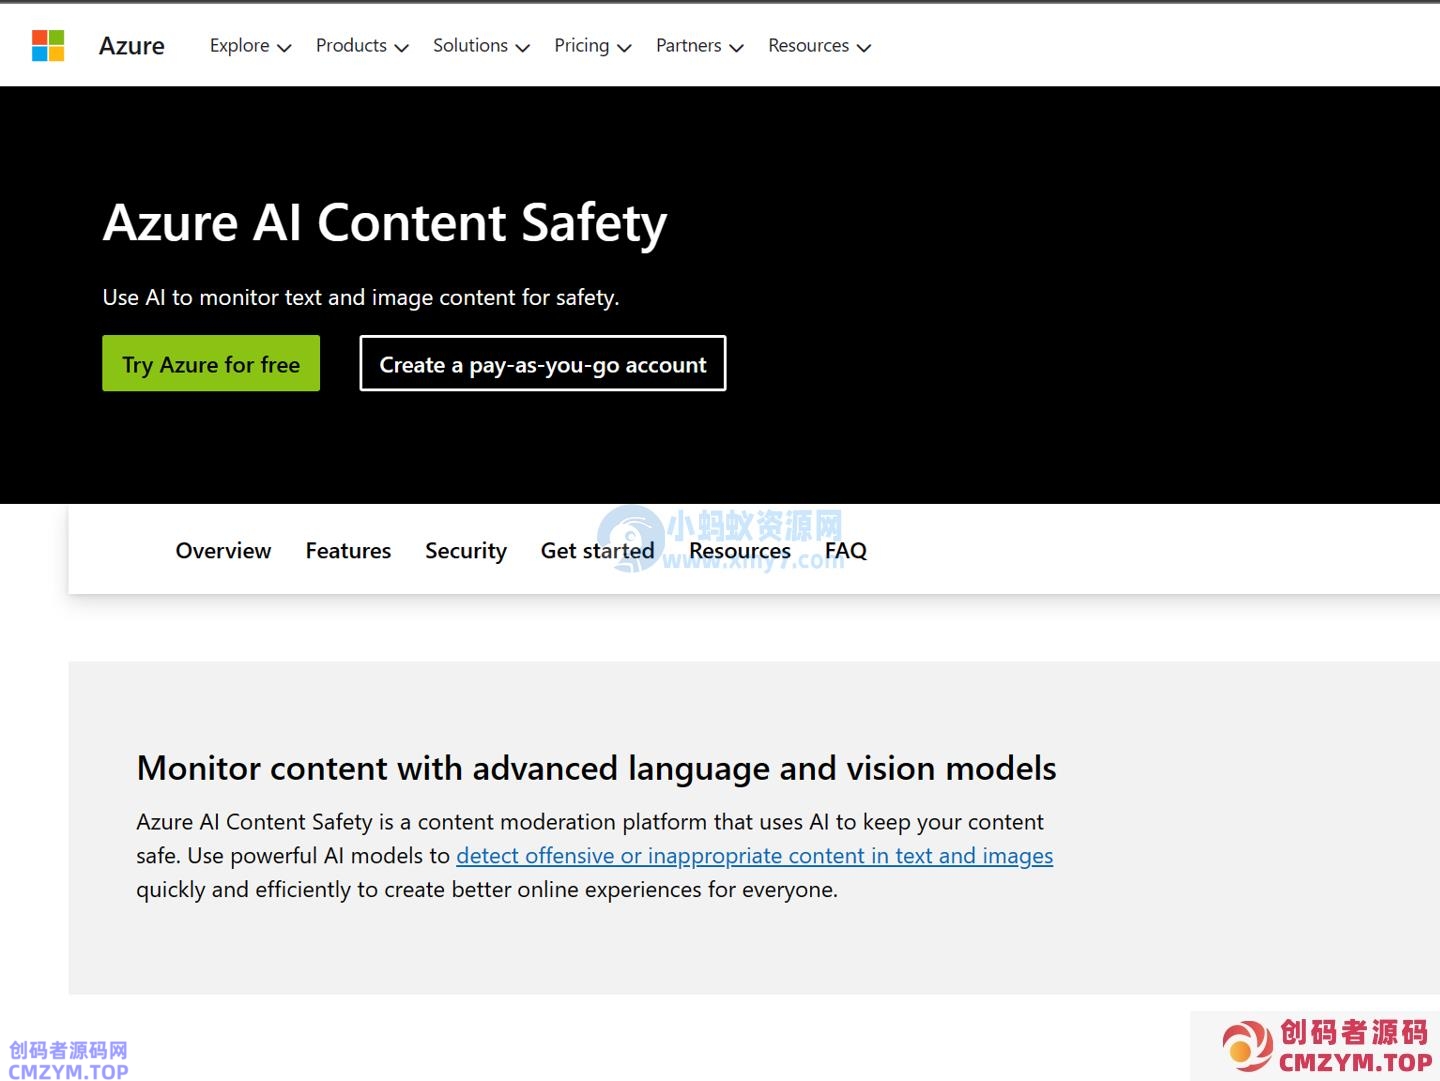Click the Azure AI Content Safety page title
This screenshot has height=1081, width=1440.
[385, 222]
